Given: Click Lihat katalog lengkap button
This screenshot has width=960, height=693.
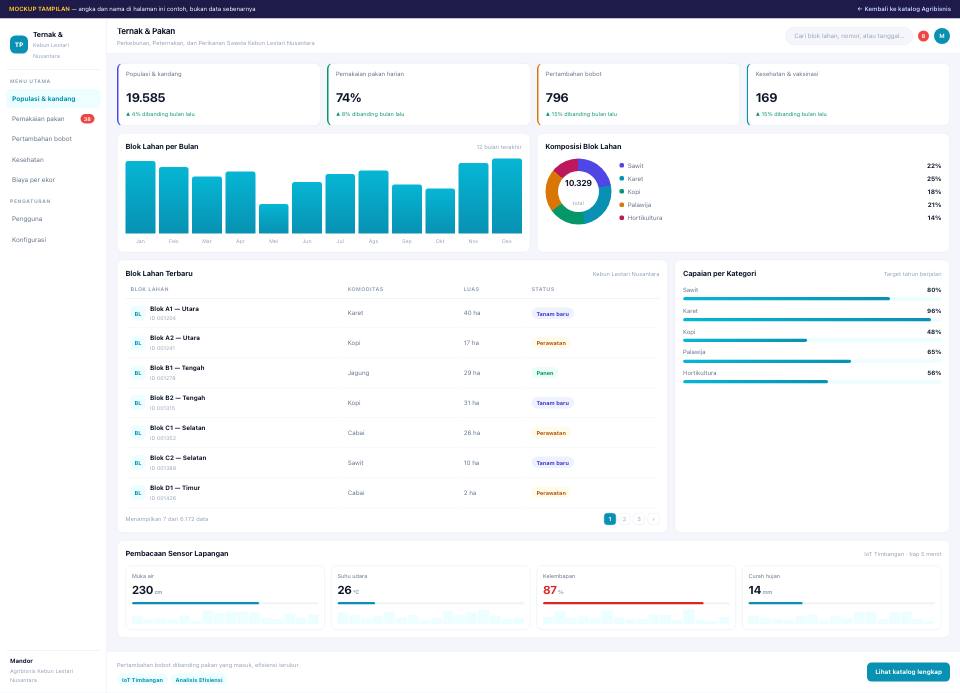Looking at the screenshot, I should [x=908, y=672].
